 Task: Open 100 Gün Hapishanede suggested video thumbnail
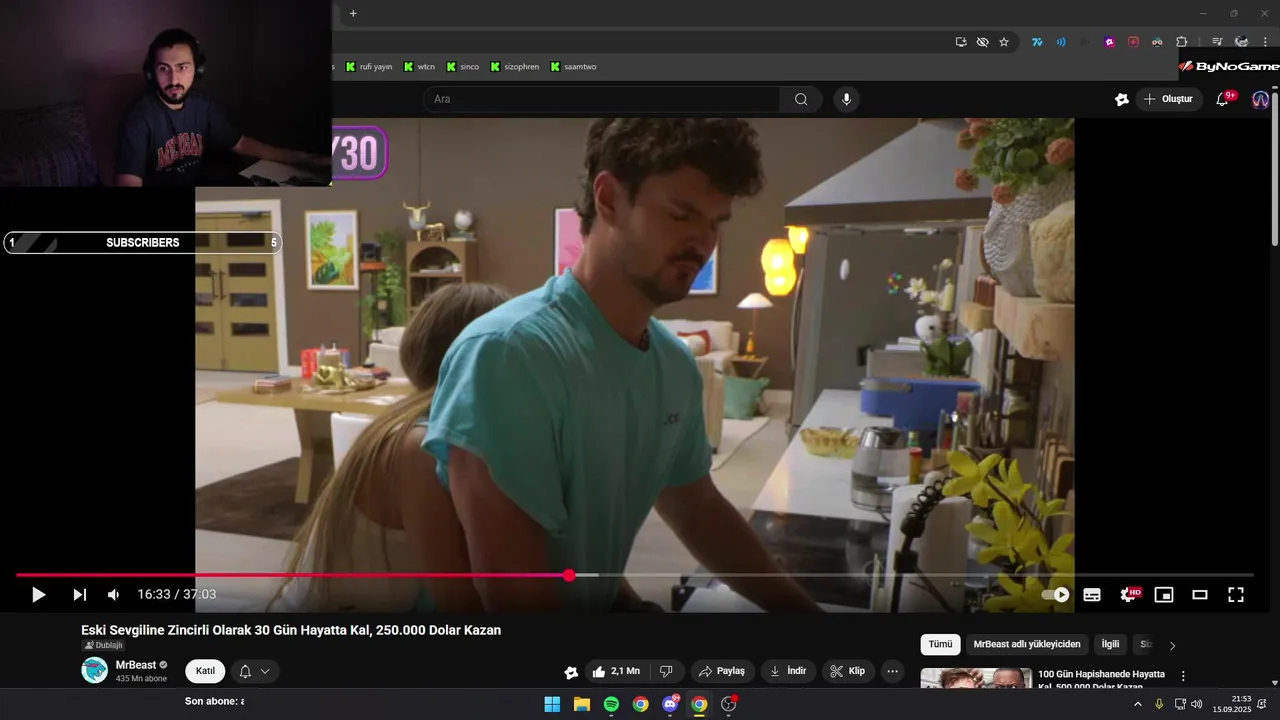point(976,678)
